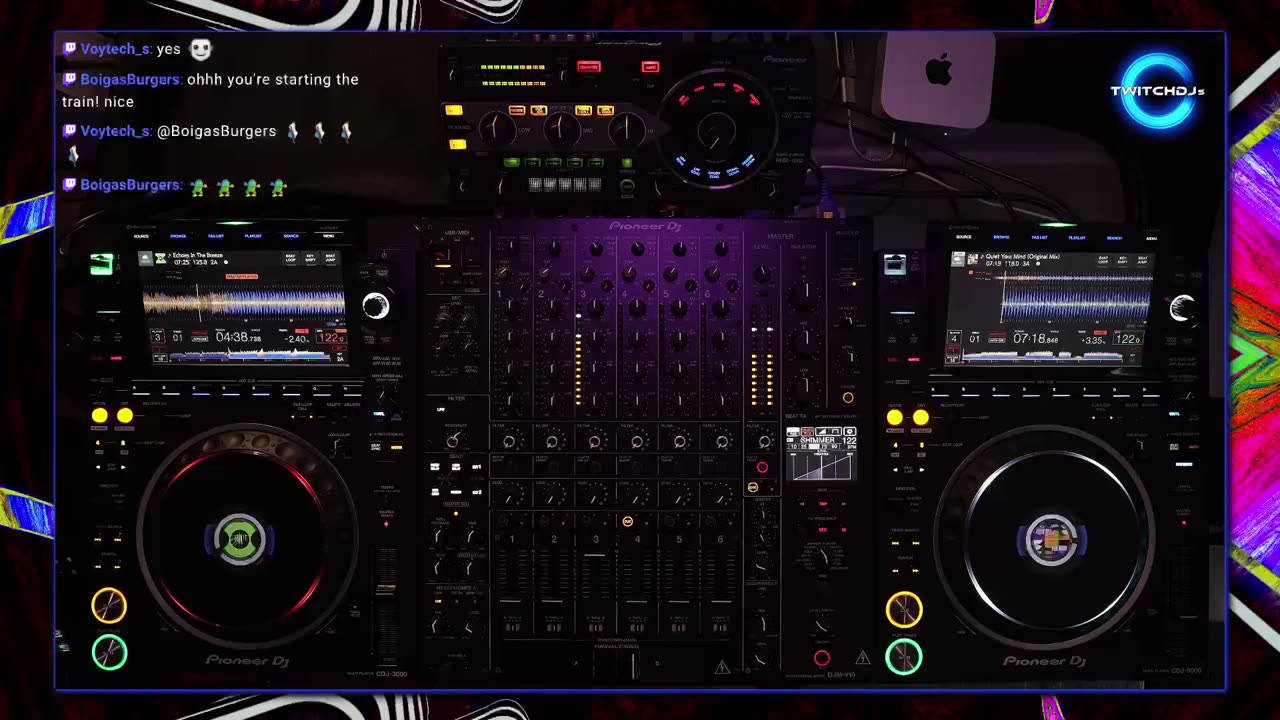Tap BEAT JUMP on Quiet Your Mind screen
1280x720 pixels.
[1143, 260]
